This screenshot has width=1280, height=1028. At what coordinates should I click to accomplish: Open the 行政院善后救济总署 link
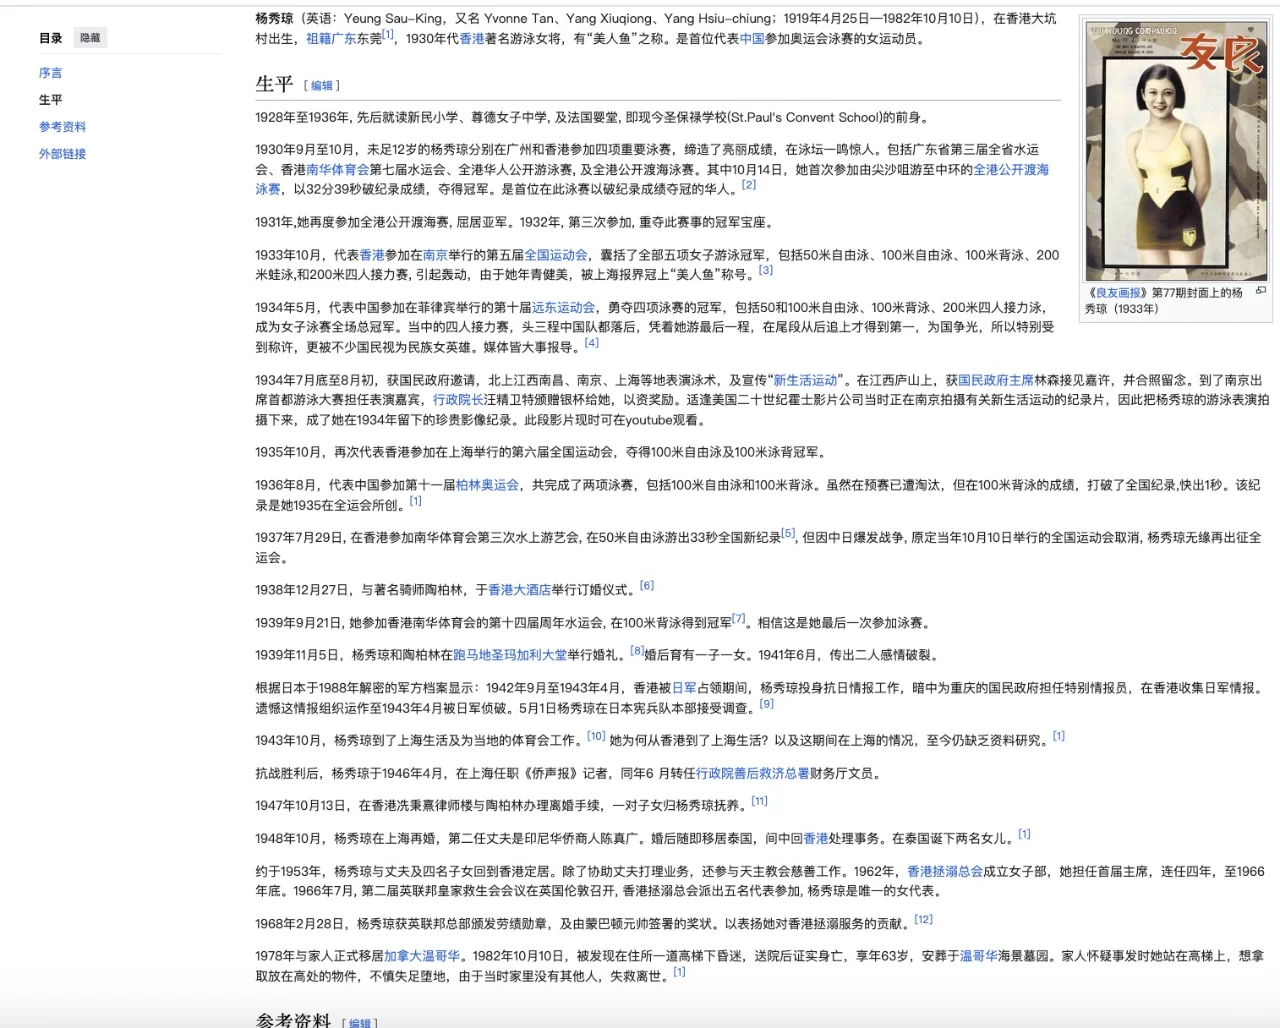click(752, 774)
